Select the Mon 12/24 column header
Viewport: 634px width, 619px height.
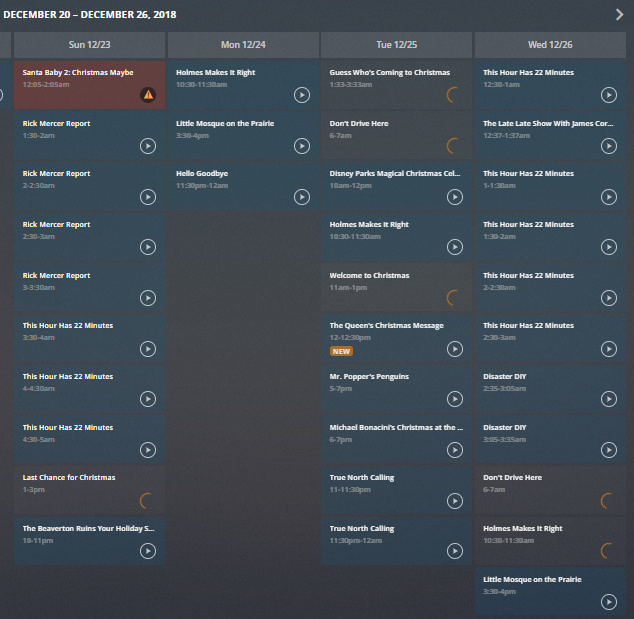[x=243, y=45]
